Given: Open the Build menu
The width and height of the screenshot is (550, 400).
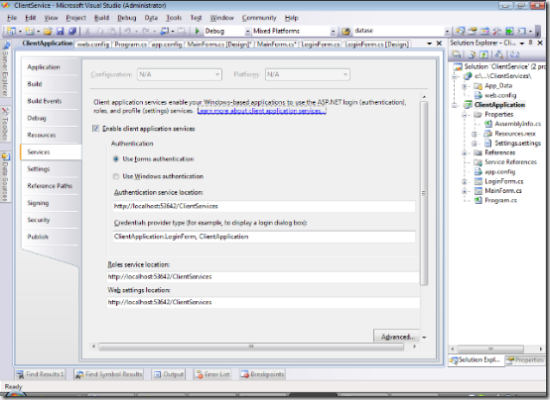Looking at the screenshot, I should point(101,18).
